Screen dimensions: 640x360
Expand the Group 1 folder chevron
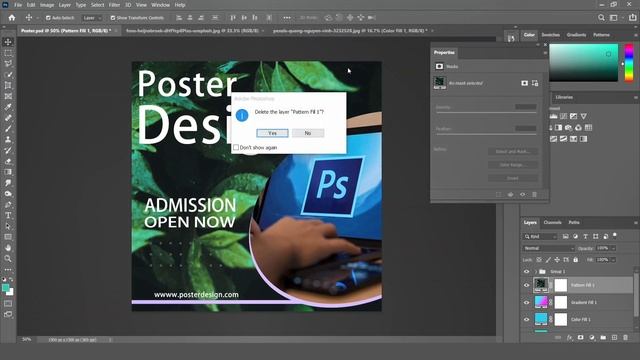coord(536,271)
